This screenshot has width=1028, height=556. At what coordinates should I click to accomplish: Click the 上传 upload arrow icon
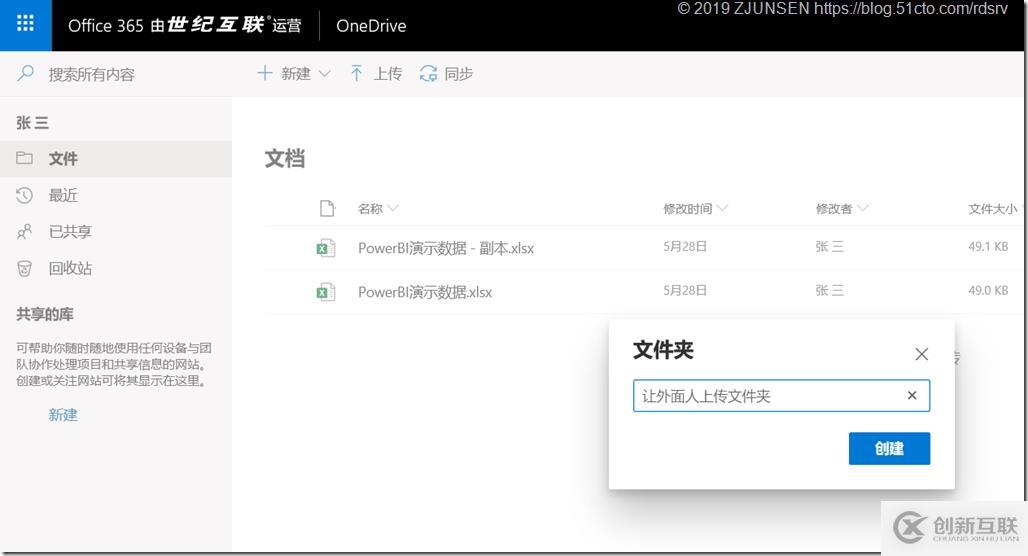(x=356, y=73)
